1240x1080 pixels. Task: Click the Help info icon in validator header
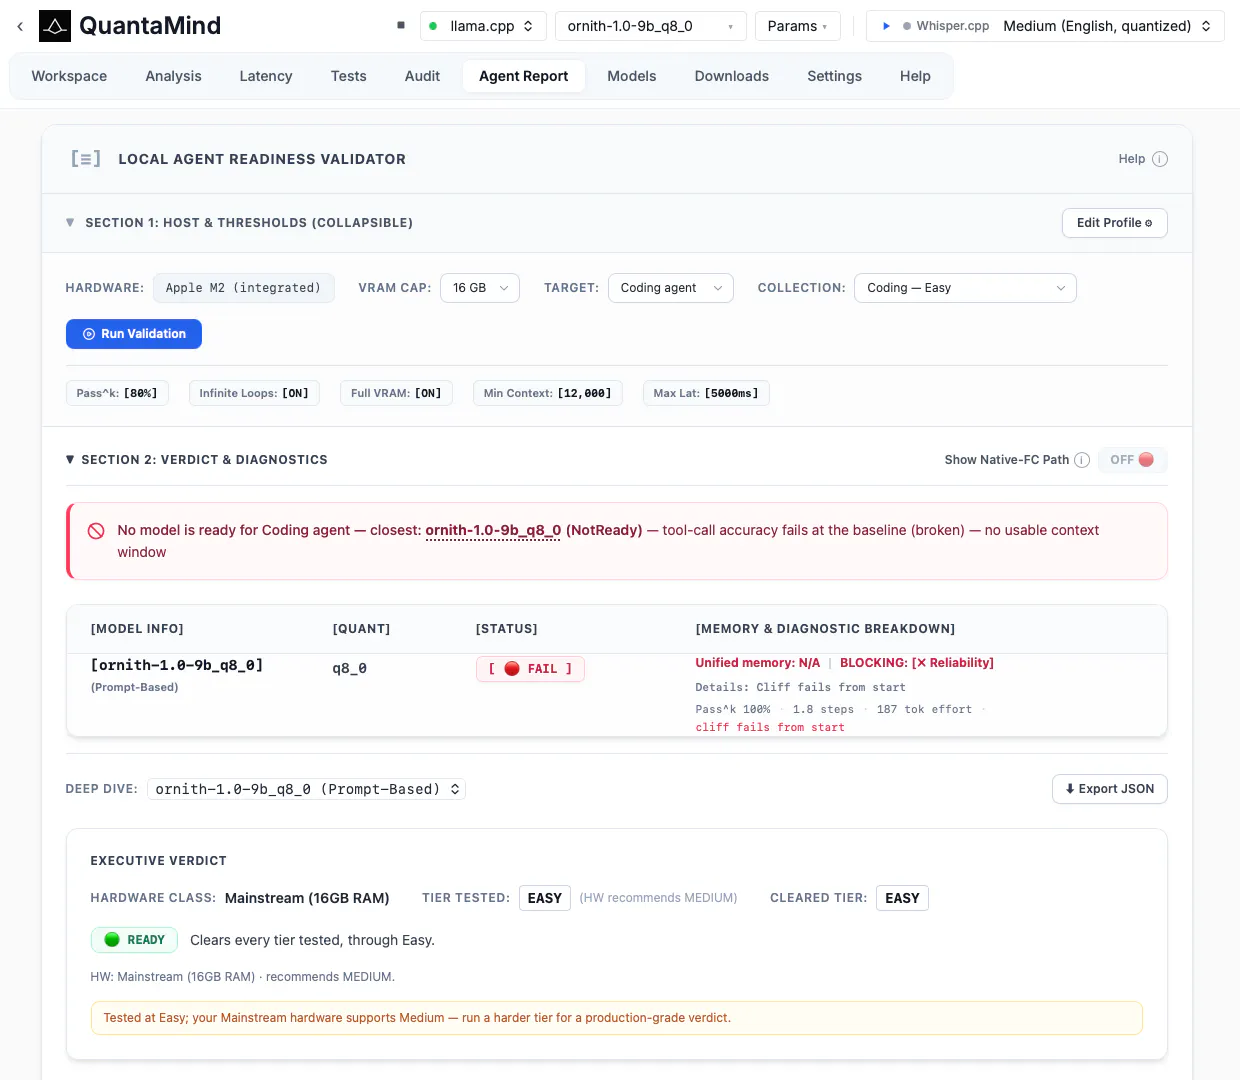(1160, 159)
